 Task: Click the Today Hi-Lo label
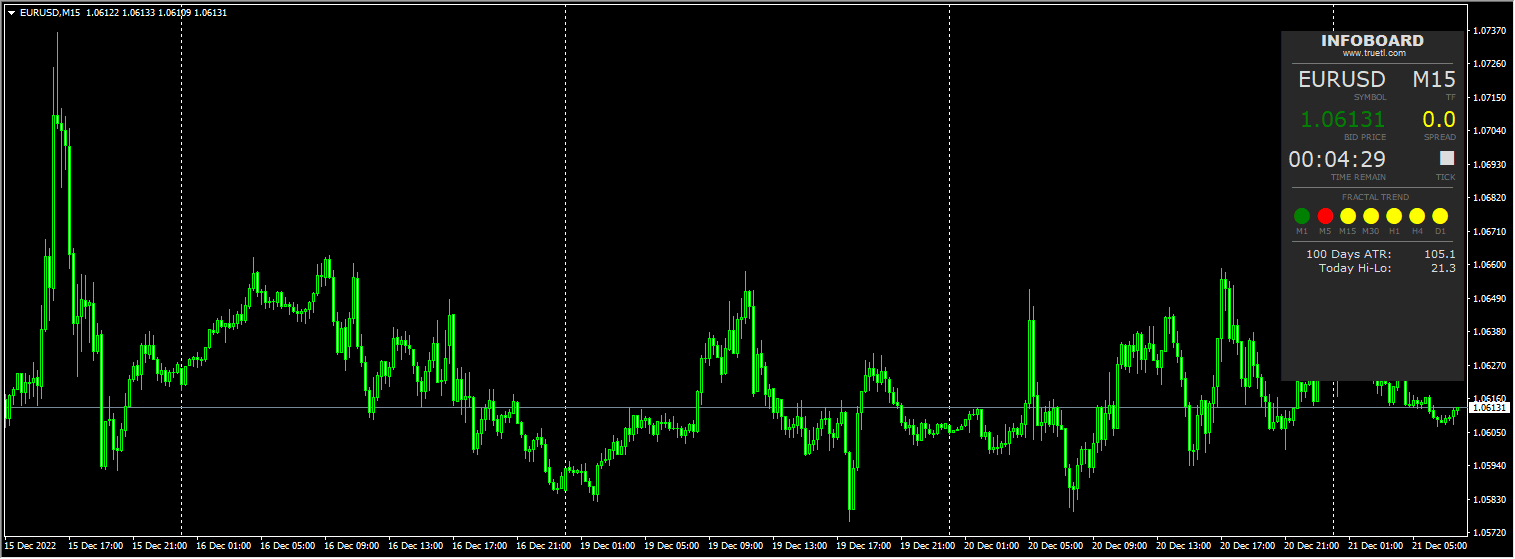[1355, 268]
